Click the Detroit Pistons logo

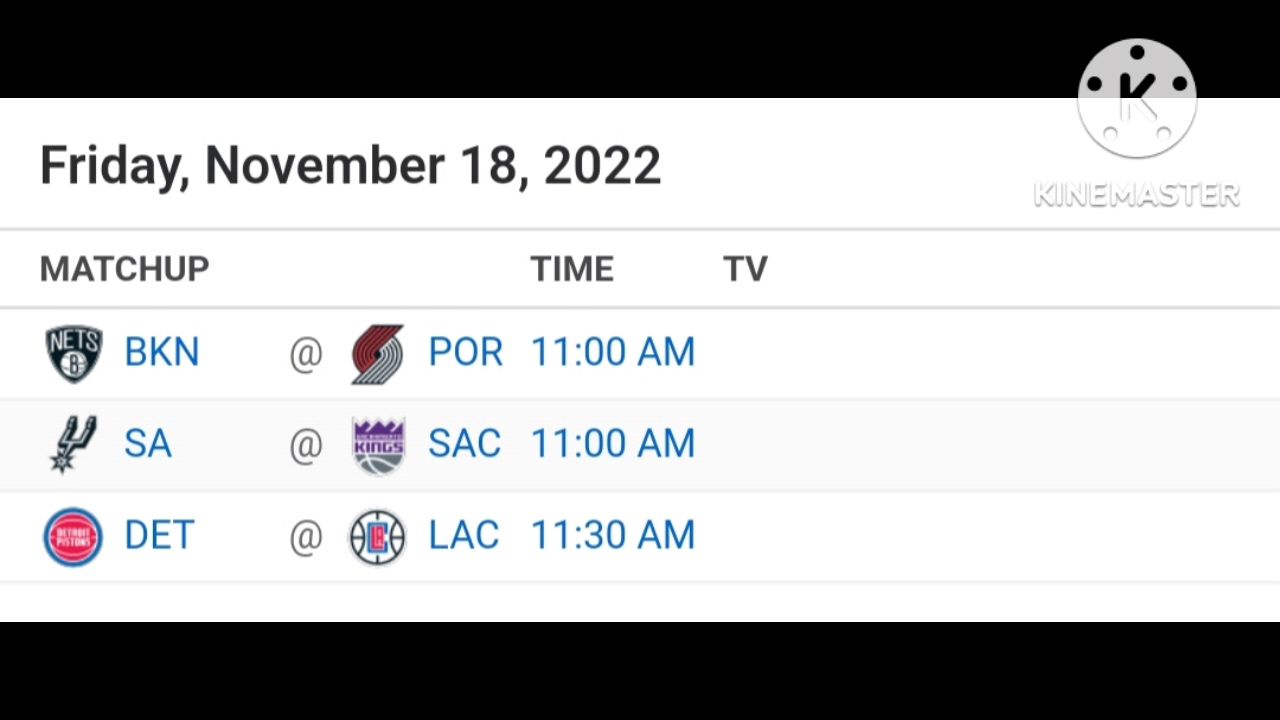(73, 537)
